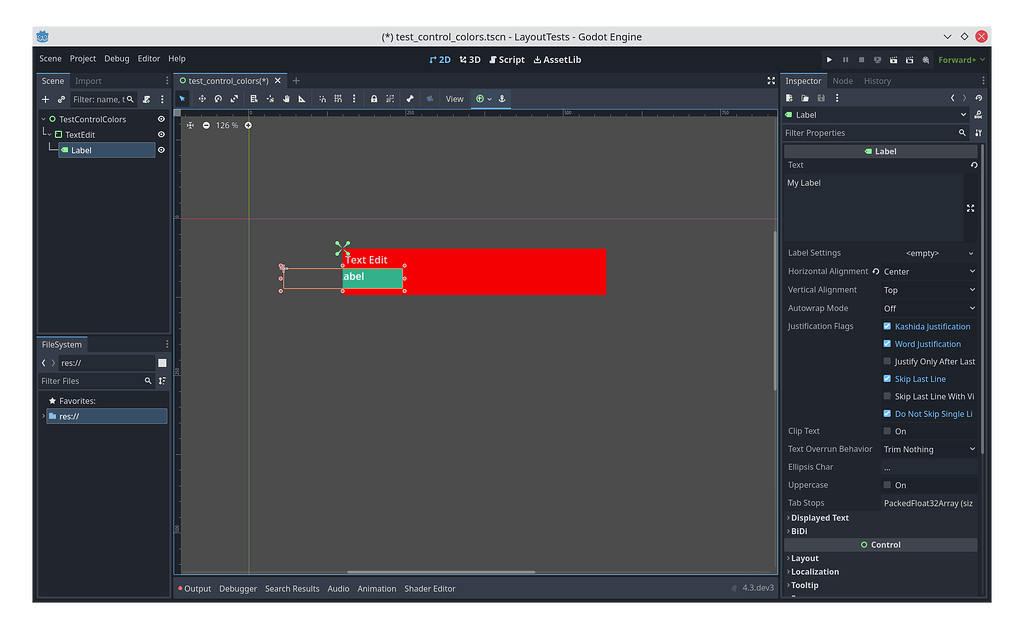
Task: Open the Debug menu
Action: click(x=116, y=59)
